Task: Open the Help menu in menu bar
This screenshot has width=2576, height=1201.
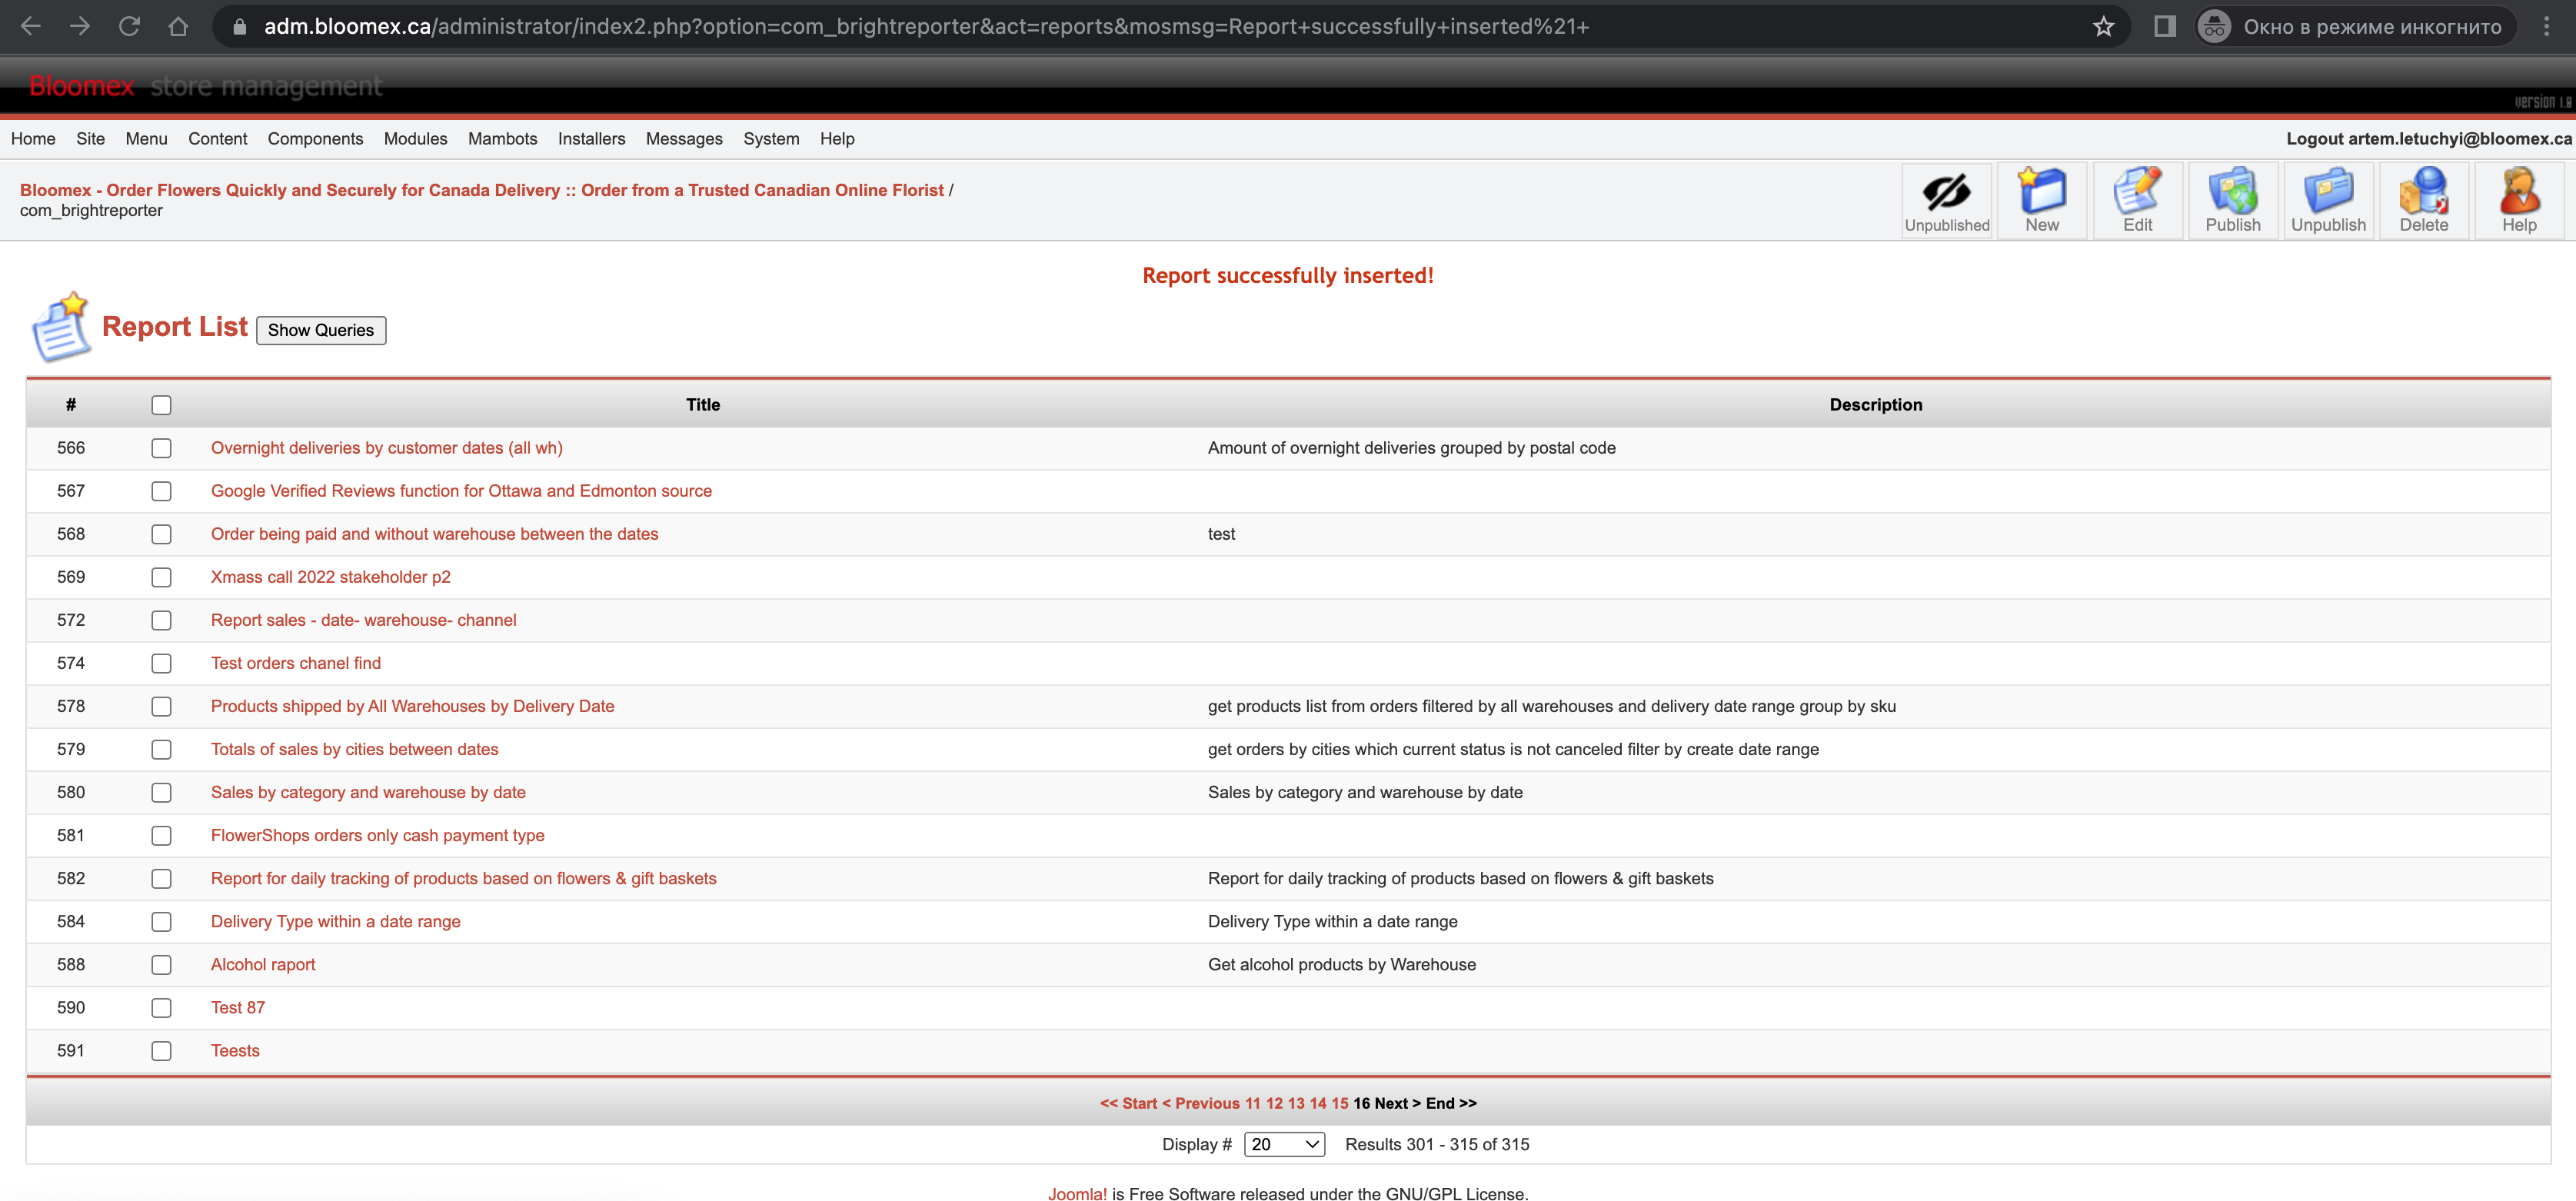Action: point(837,139)
